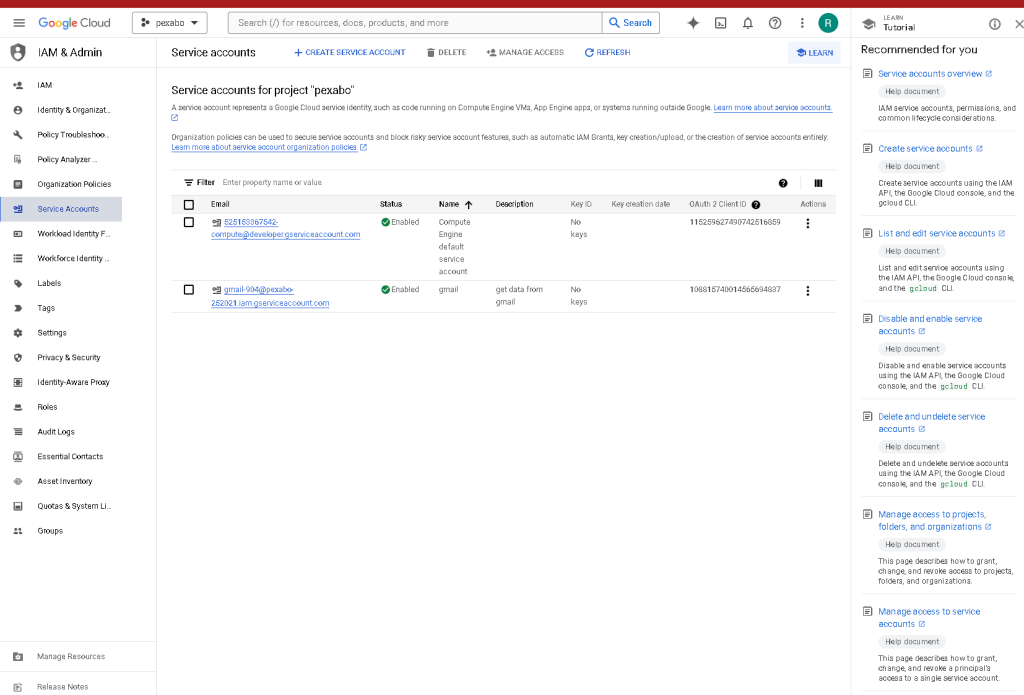Viewport: 1024px width, 695px height.
Task: Open the main navigation hamburger menu
Action: tap(19, 23)
